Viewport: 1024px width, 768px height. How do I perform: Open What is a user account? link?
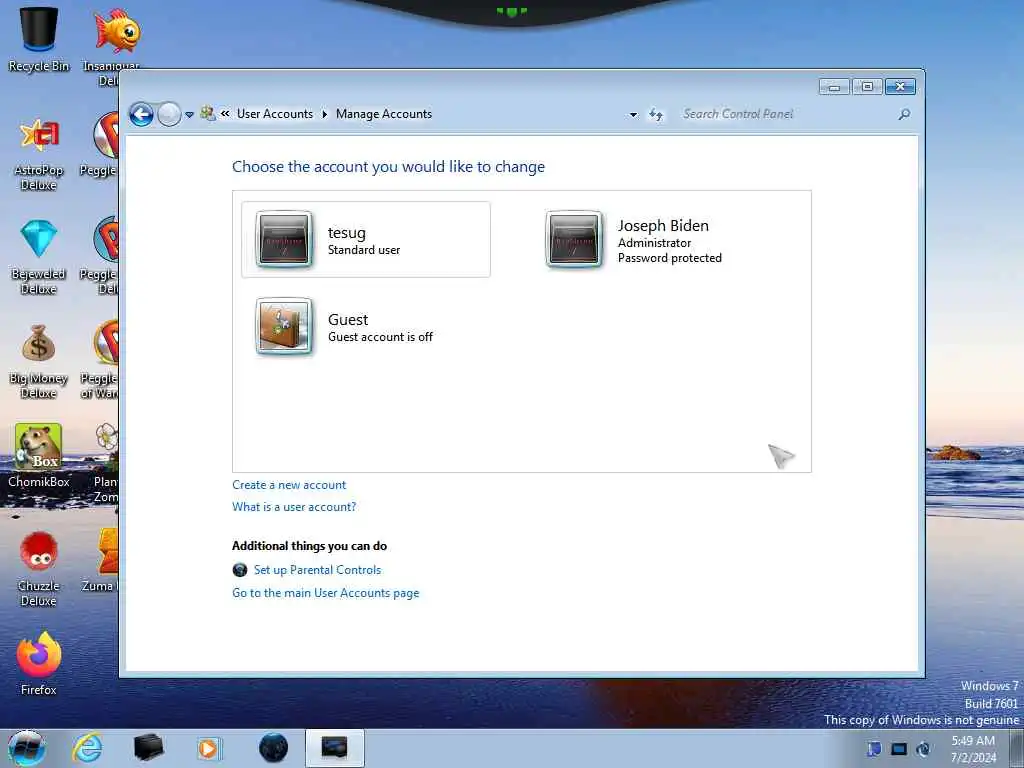pyautogui.click(x=294, y=507)
